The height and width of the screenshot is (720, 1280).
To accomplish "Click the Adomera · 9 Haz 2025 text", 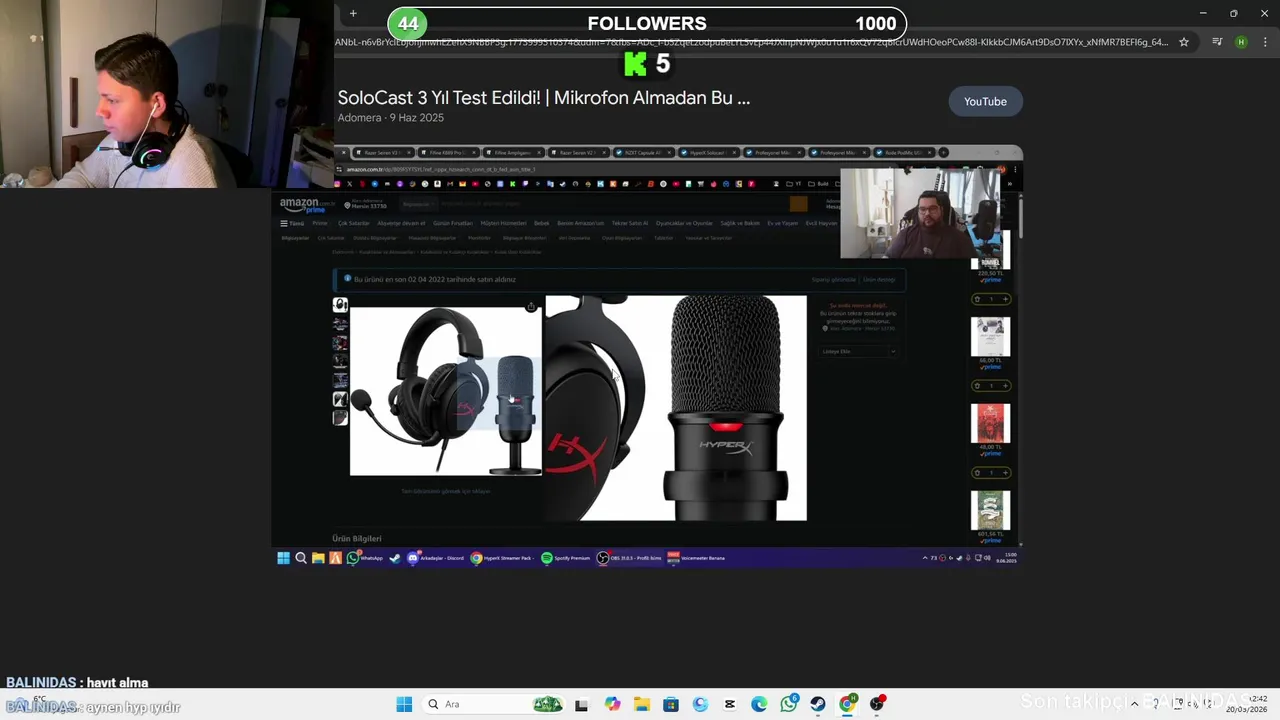I will click(x=390, y=118).
